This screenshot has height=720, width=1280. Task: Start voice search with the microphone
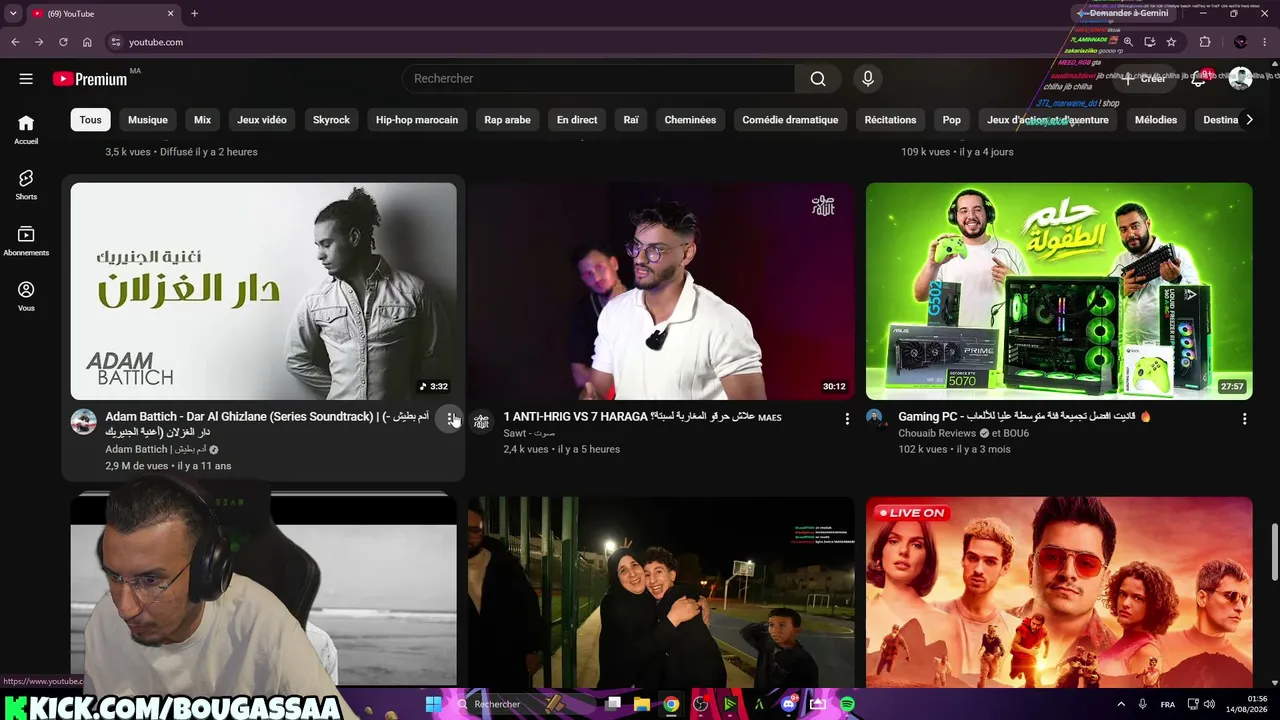868,79
